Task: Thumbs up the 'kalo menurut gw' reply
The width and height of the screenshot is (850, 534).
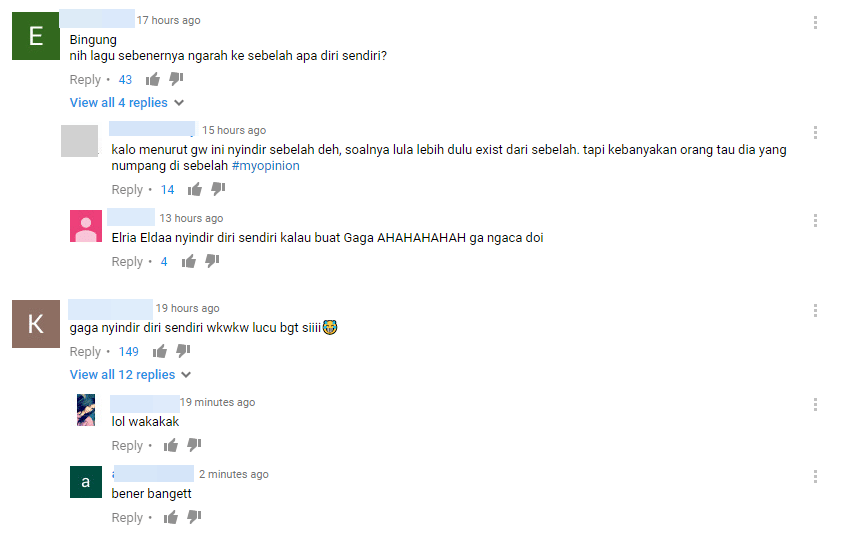Action: click(195, 190)
